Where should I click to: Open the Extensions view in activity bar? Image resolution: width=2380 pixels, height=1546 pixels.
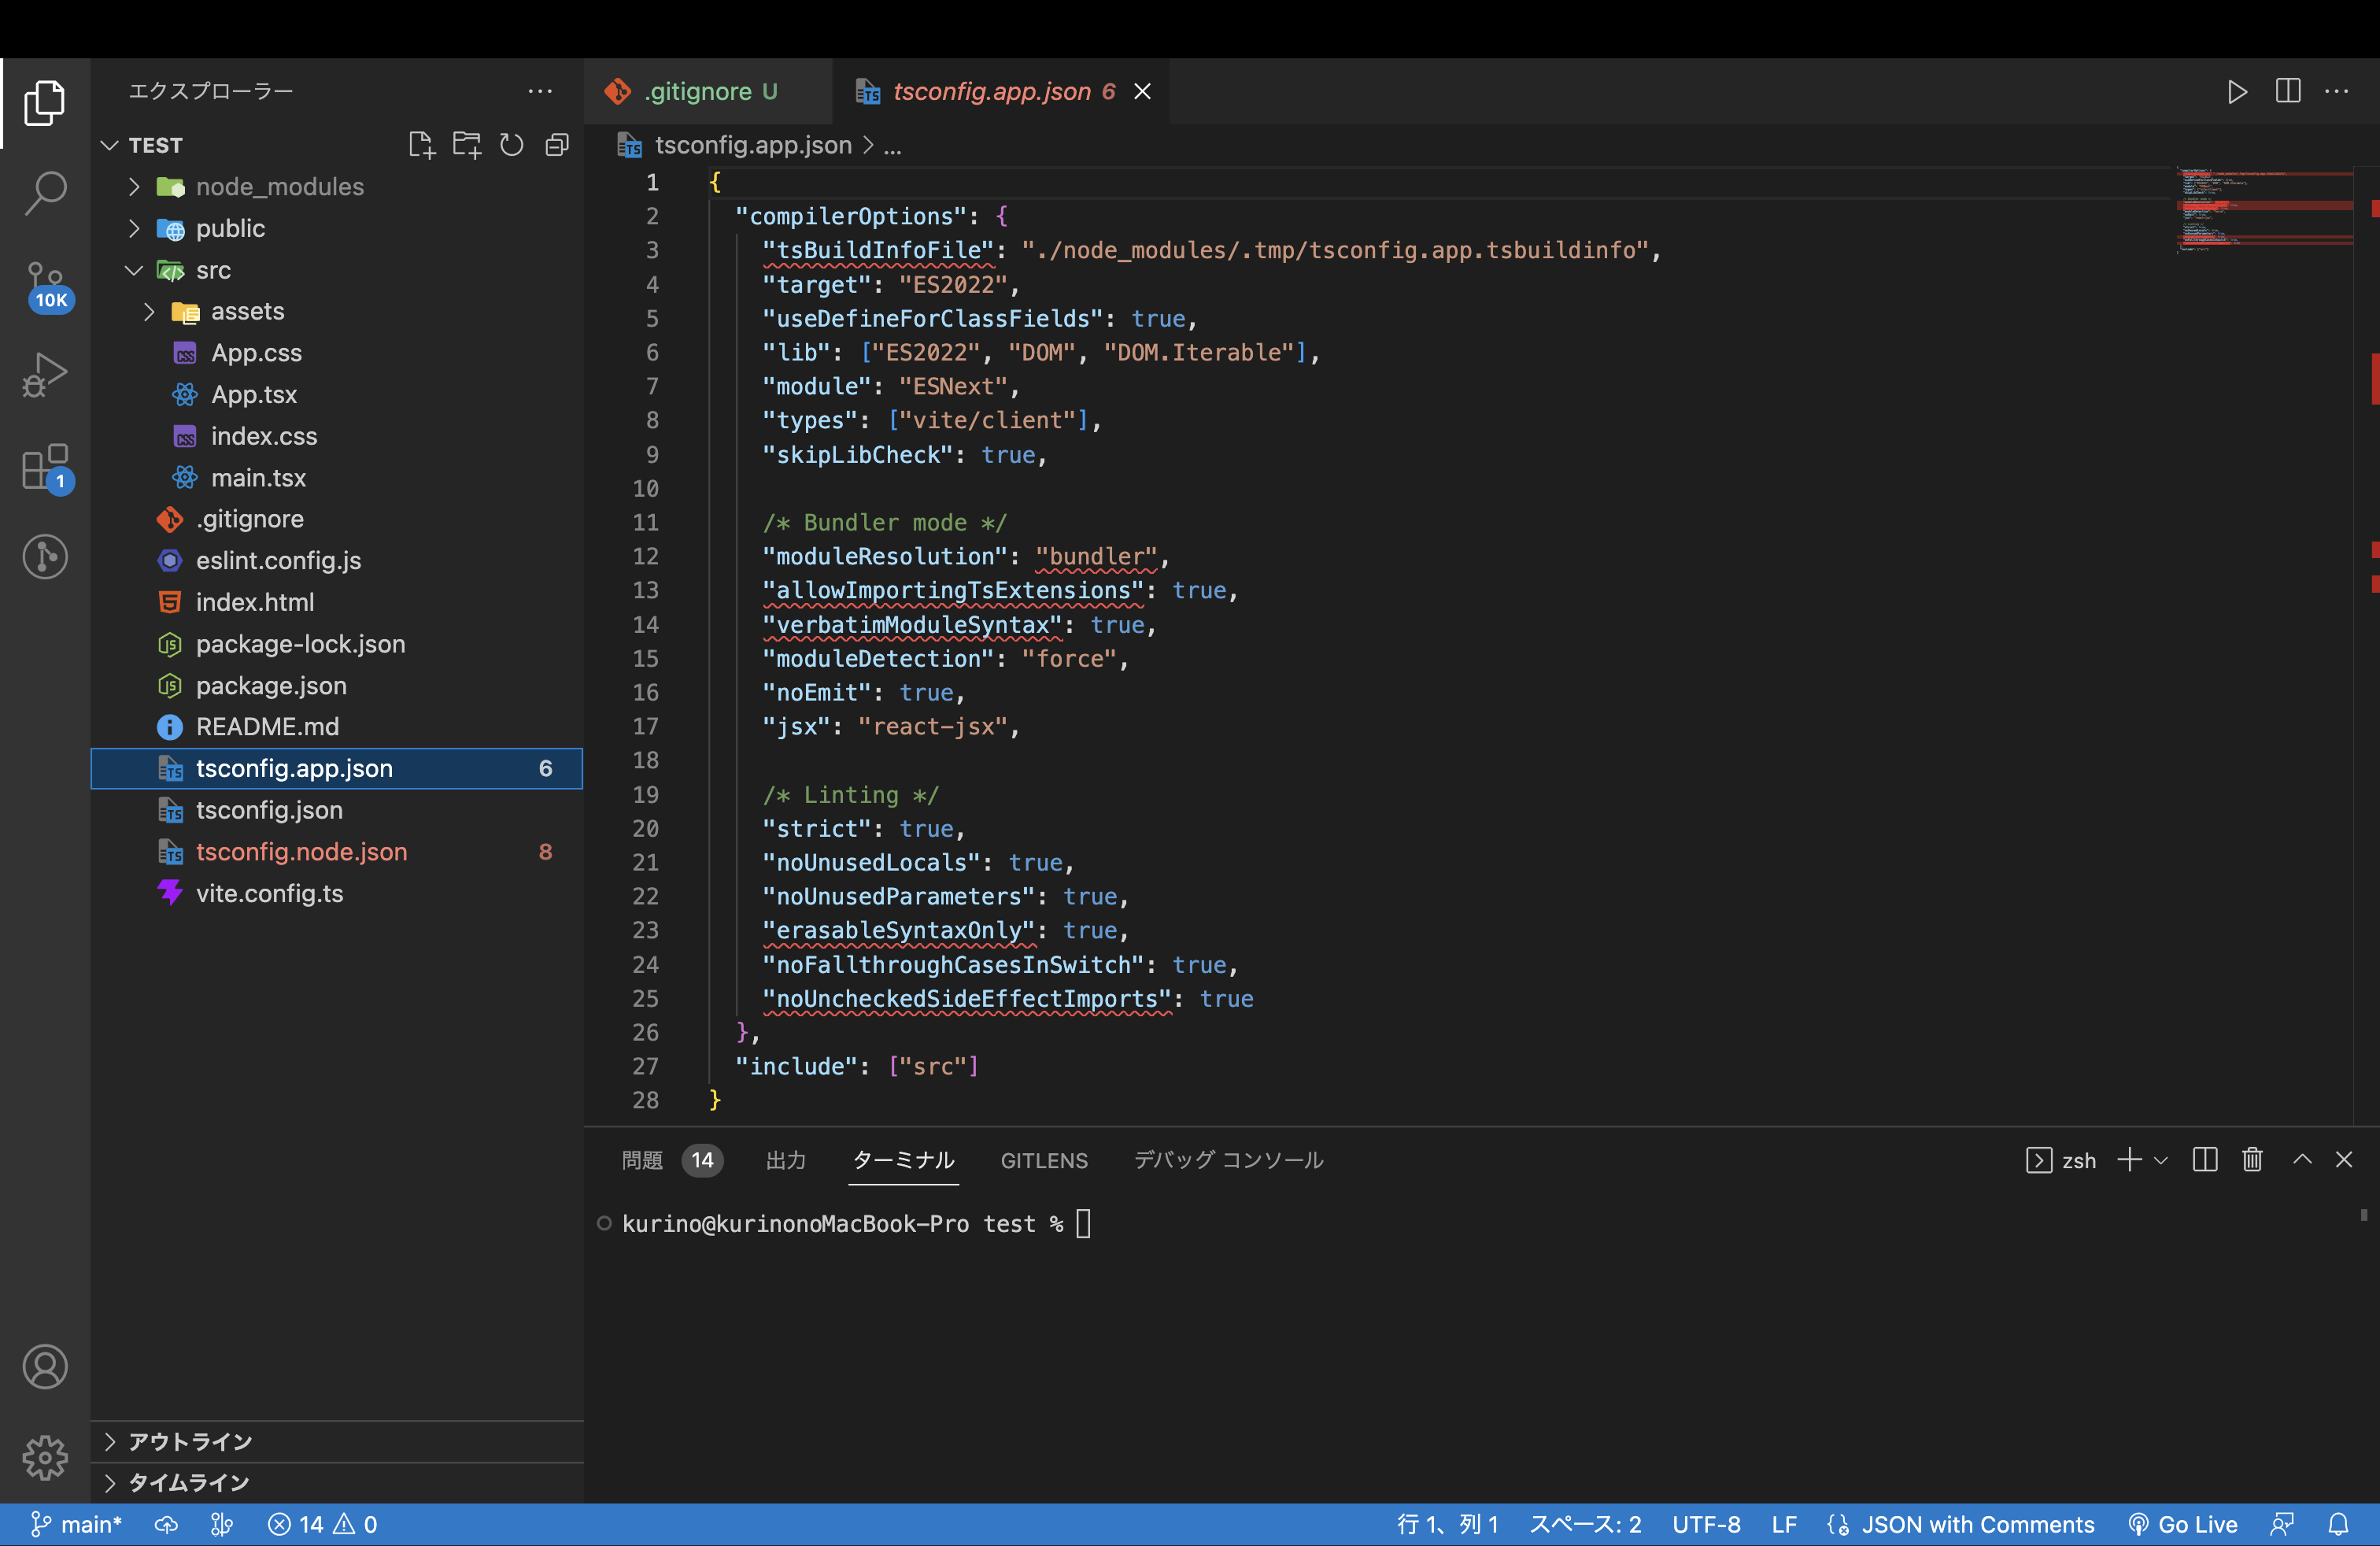click(x=46, y=467)
